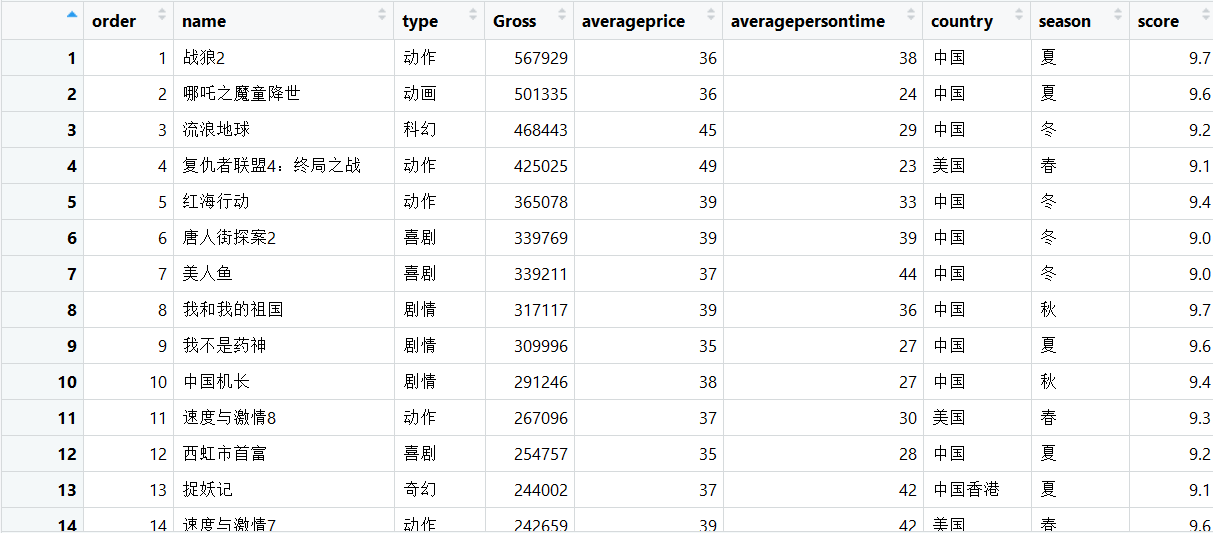Screen dimensions: 1213x533
Task: Sort by the averagepersontime column arrows
Action: coord(911,16)
